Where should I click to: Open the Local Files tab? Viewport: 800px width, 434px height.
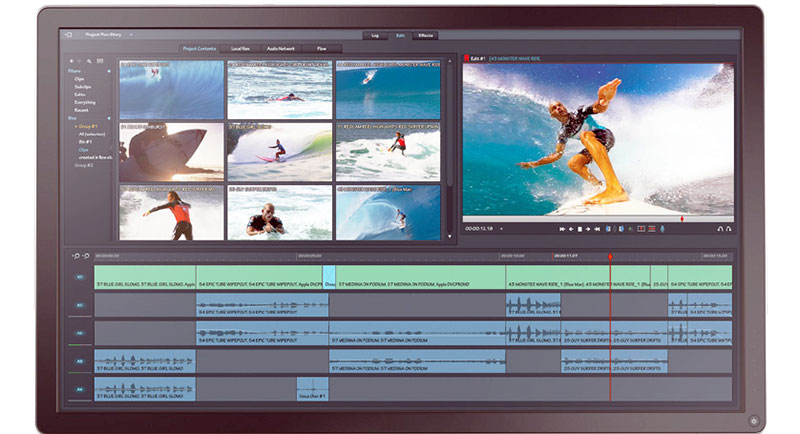pyautogui.click(x=240, y=48)
